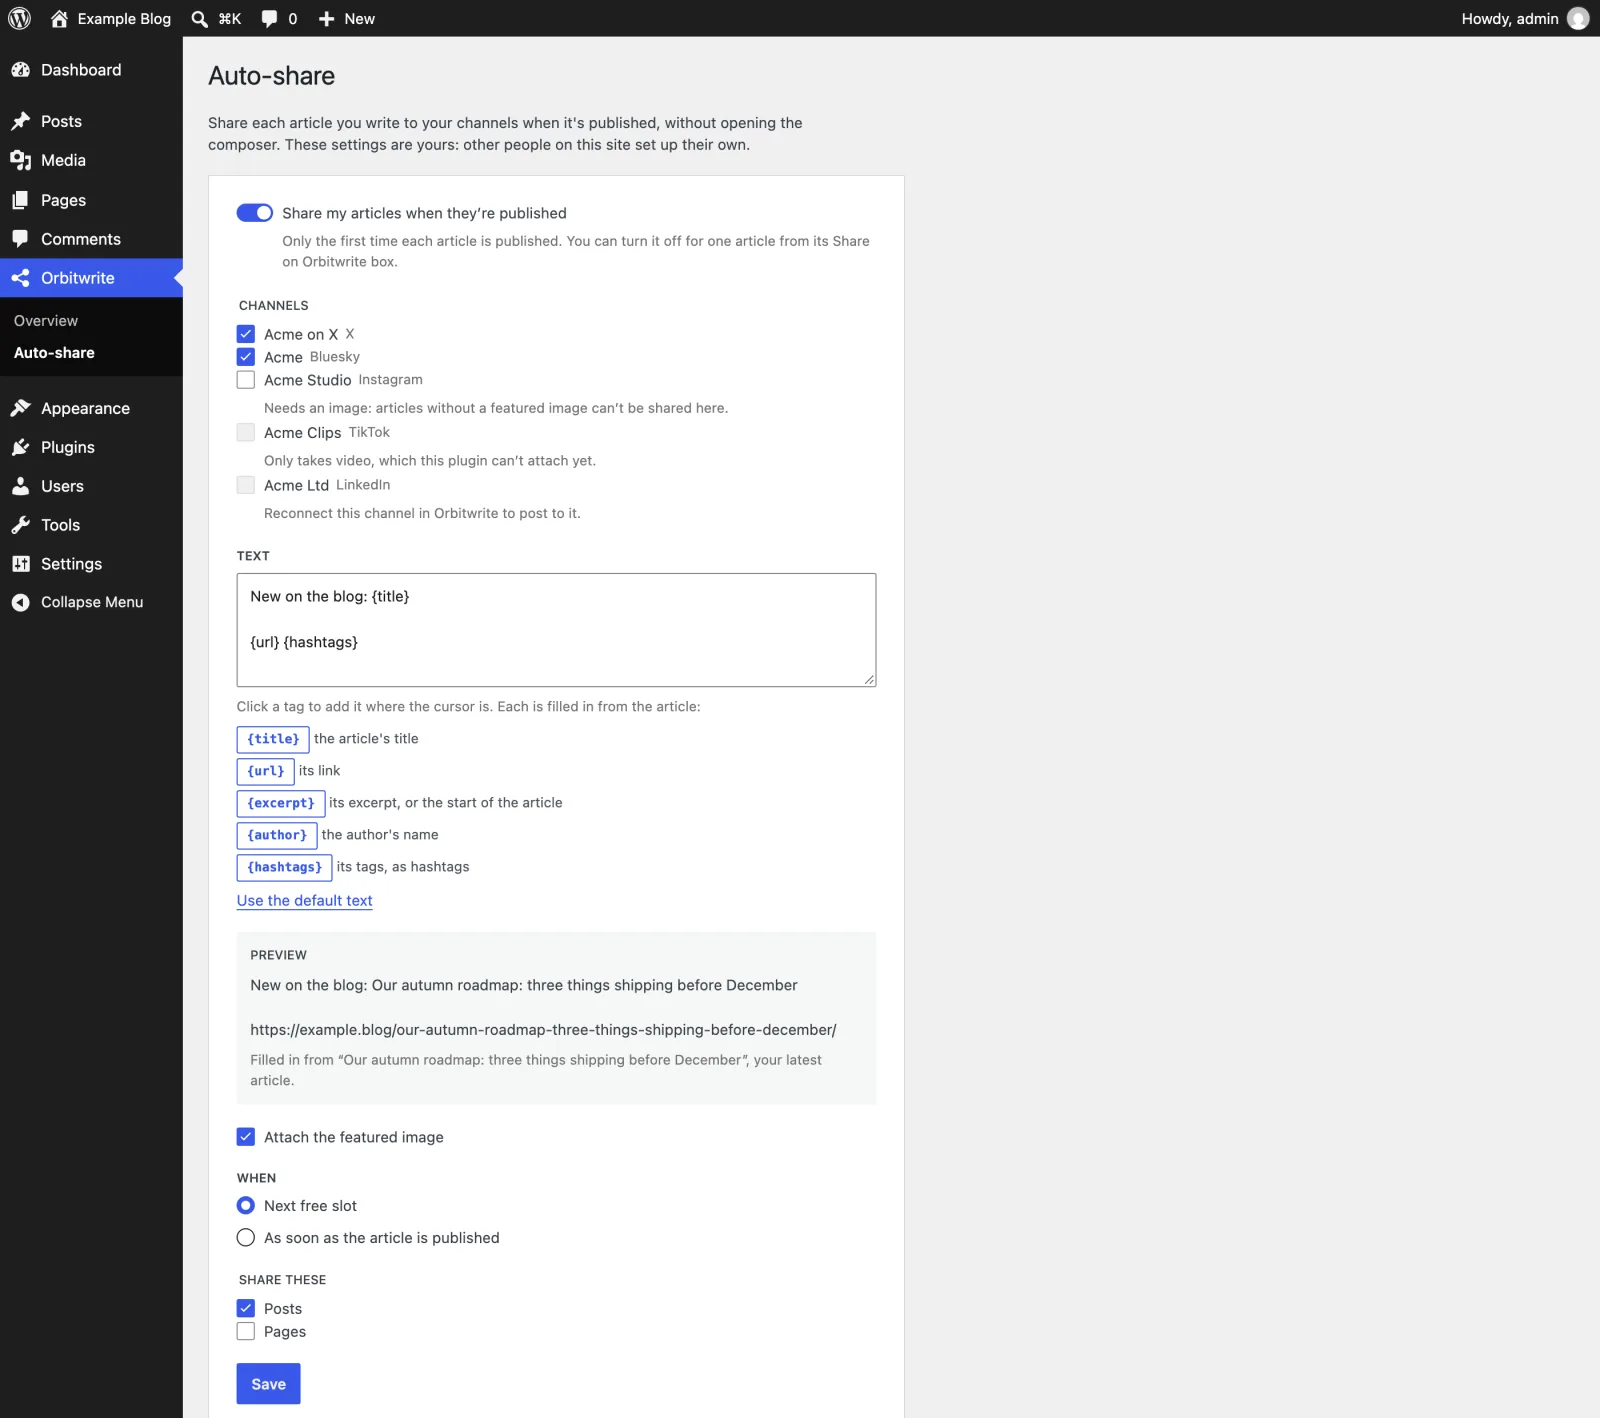Uncheck the Acme Bluesky channel
This screenshot has width=1600, height=1418.
point(246,357)
